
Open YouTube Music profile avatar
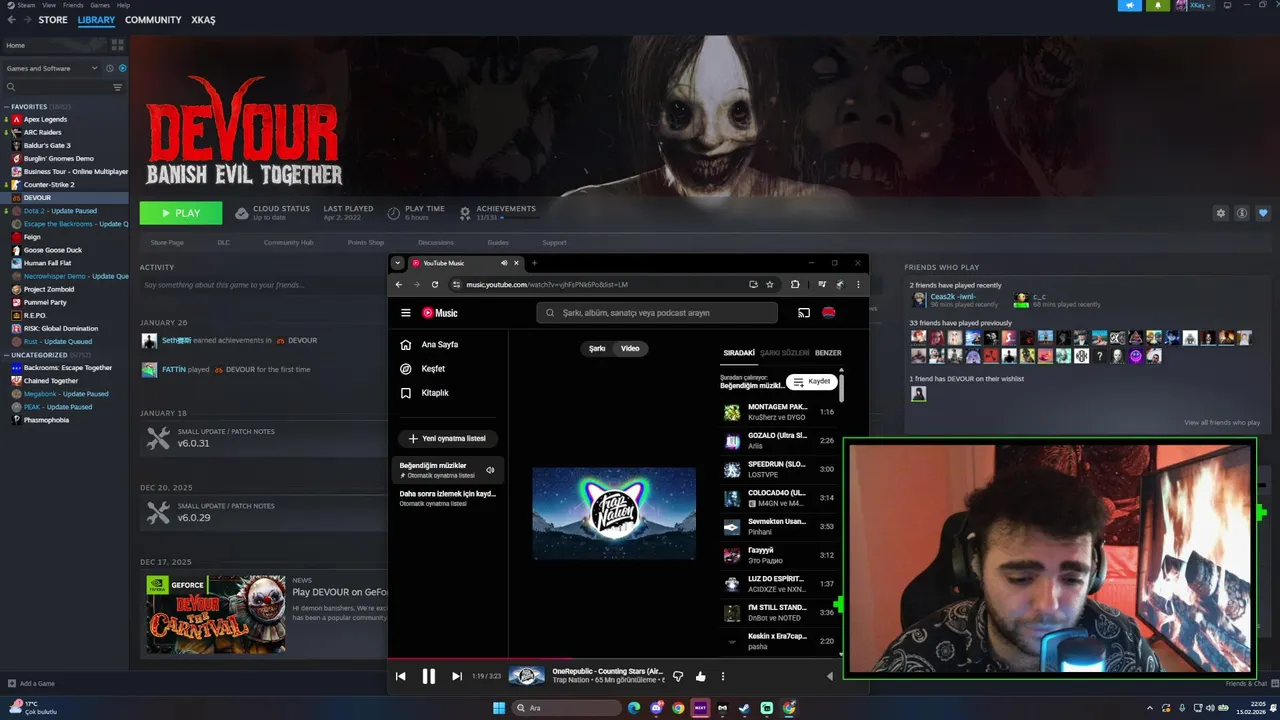point(828,313)
